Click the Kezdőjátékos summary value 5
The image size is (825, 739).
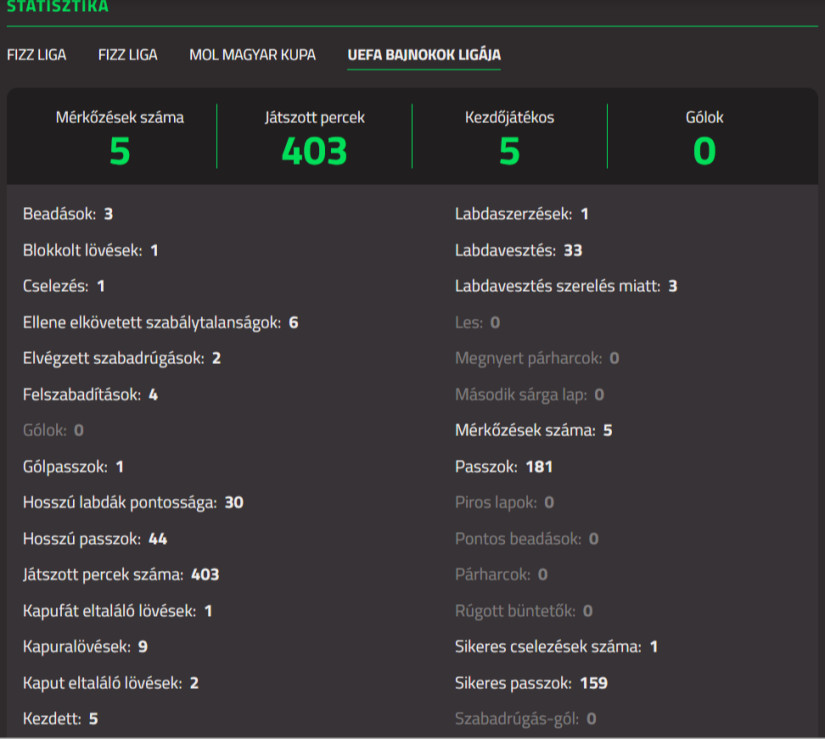click(x=509, y=150)
